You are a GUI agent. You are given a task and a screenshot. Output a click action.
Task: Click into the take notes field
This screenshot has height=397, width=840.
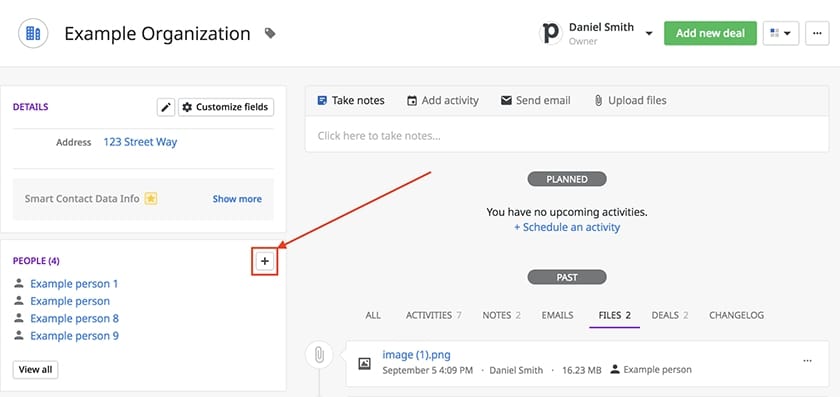[x=567, y=136]
